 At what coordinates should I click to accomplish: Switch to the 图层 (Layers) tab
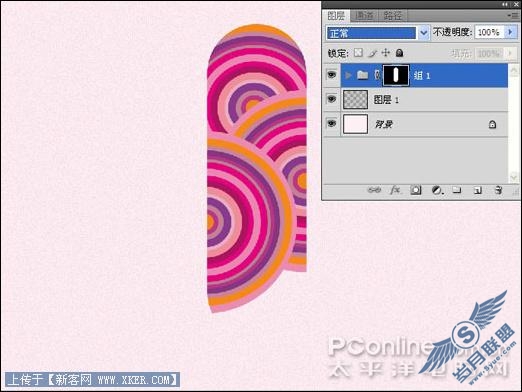tap(336, 16)
